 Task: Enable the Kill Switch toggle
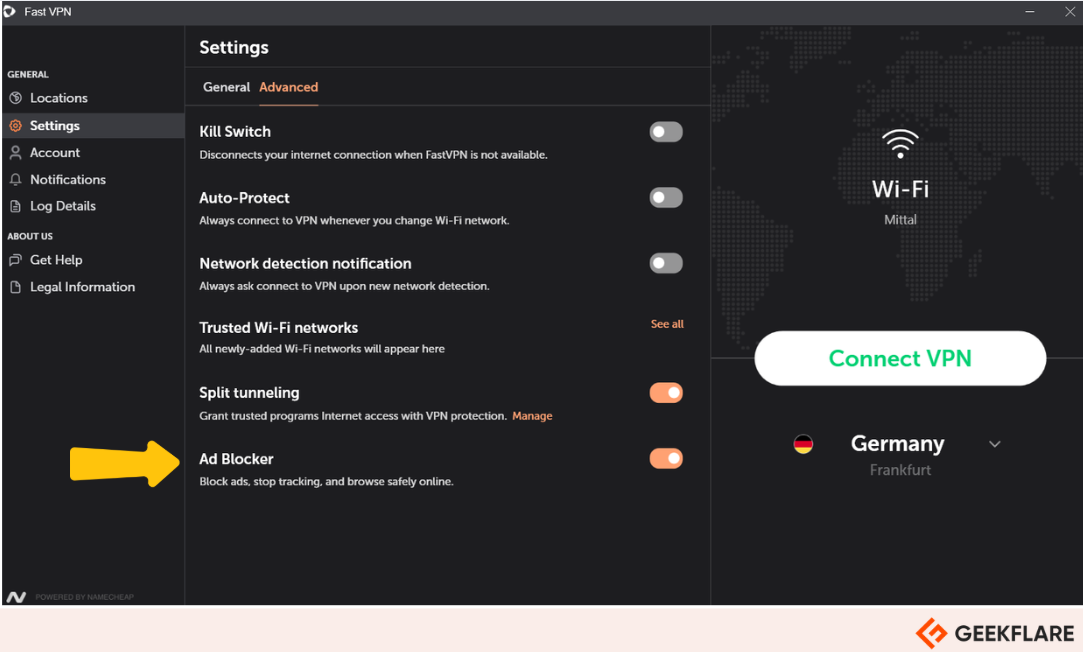(666, 131)
